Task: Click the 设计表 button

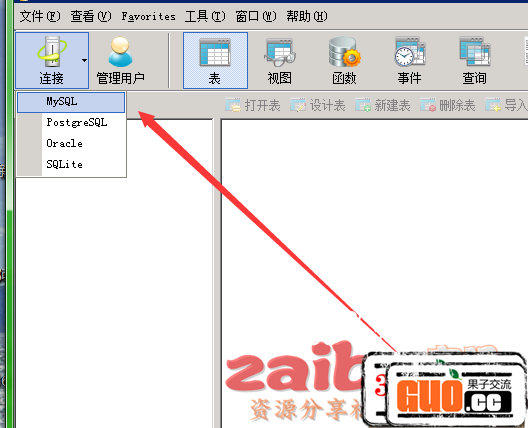Action: point(318,105)
